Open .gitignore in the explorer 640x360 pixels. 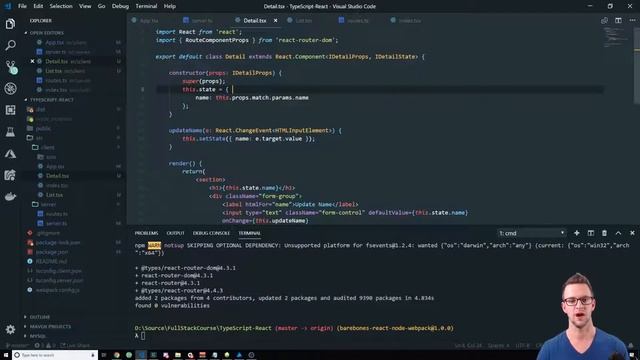[48, 233]
